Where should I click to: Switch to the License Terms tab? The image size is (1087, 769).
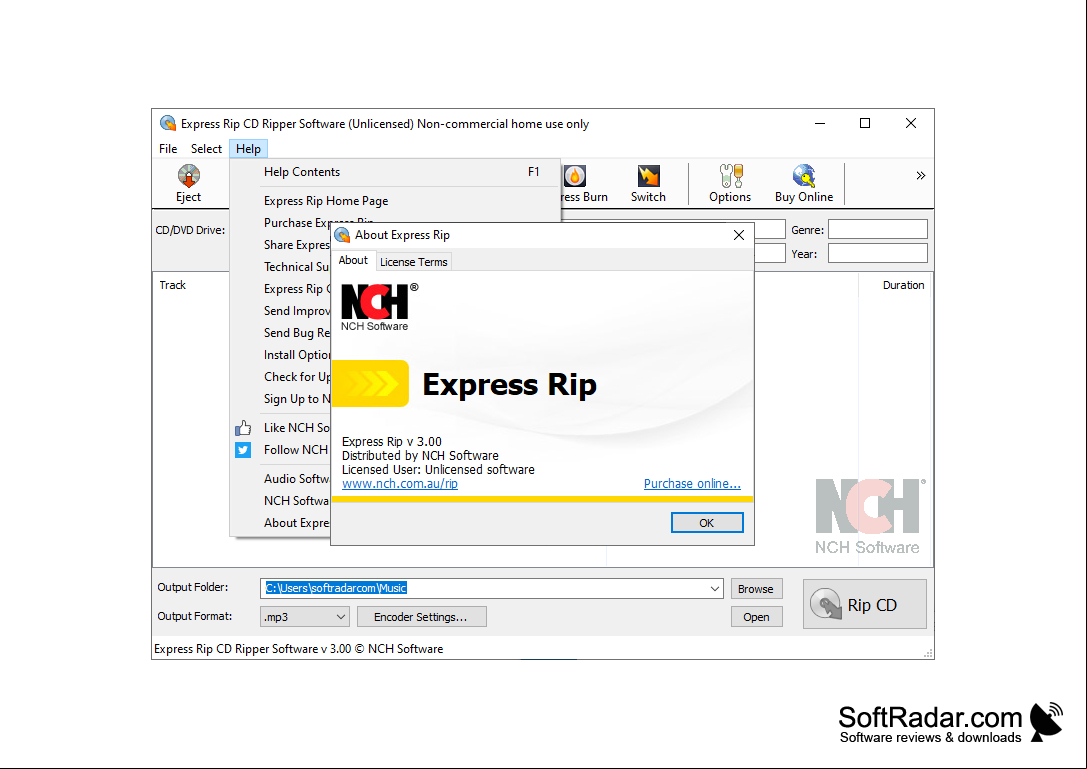pos(414,262)
